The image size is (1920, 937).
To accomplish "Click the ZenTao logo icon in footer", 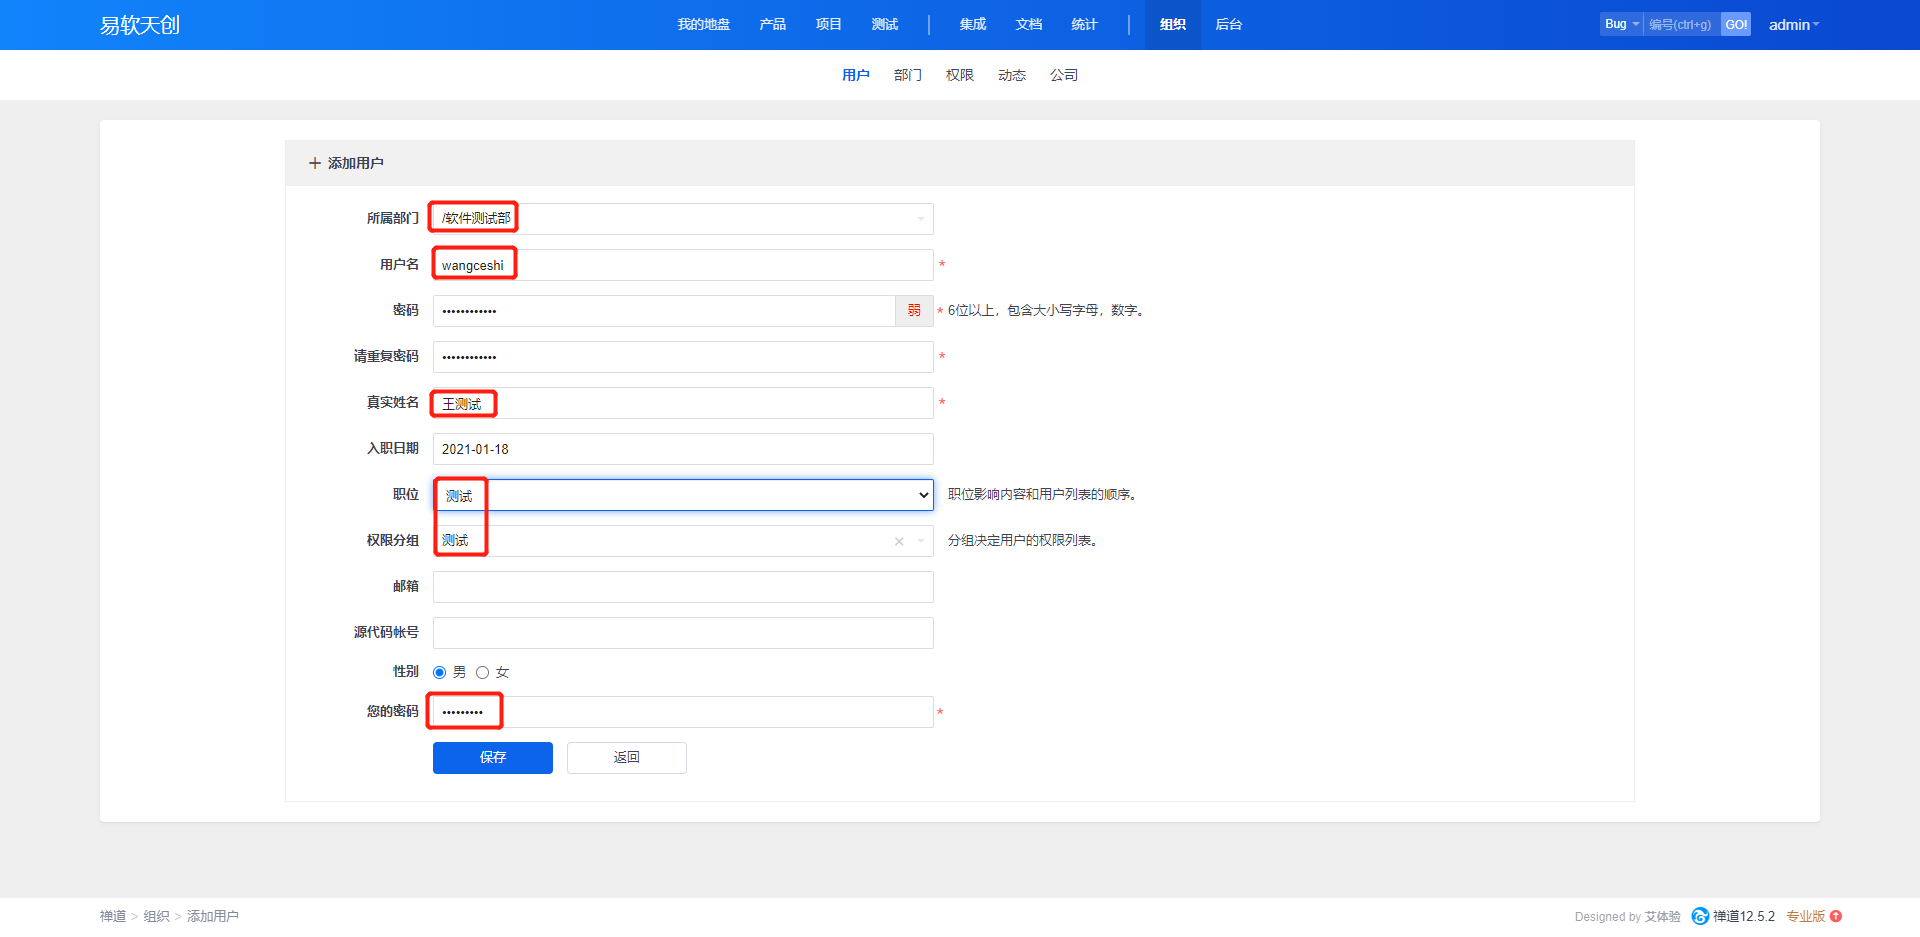I will (1699, 916).
